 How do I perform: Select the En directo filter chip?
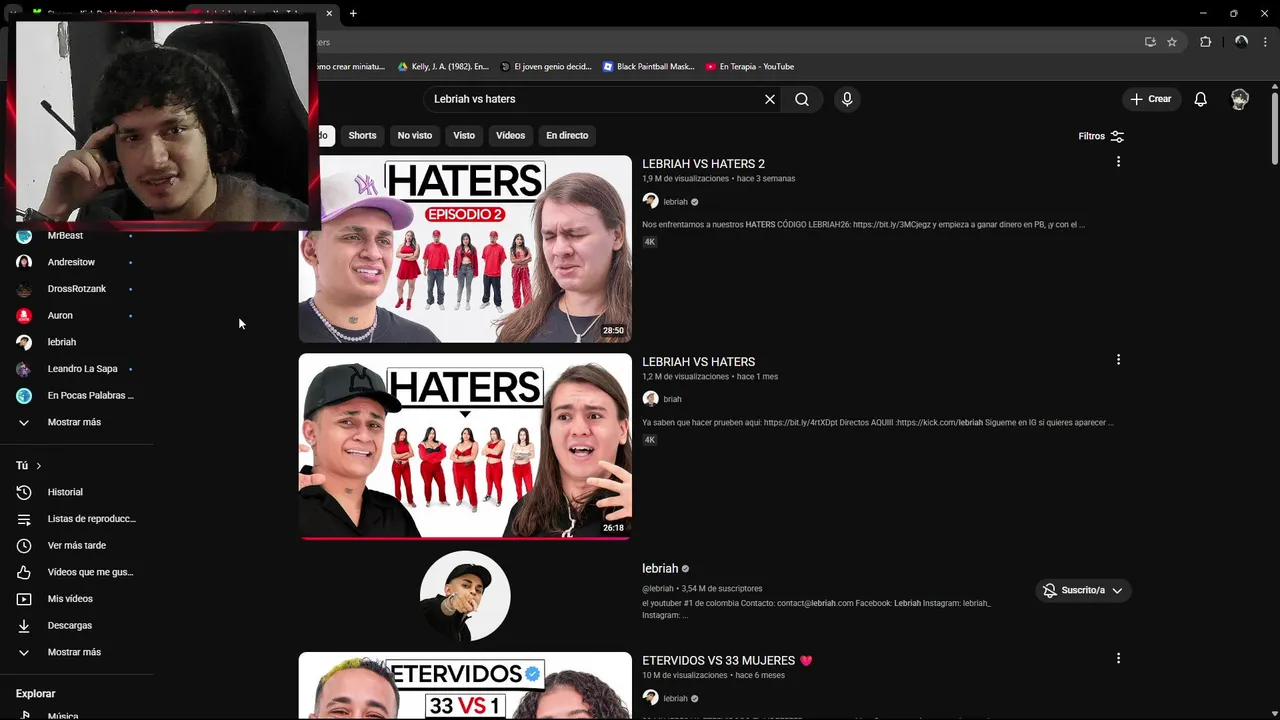pyautogui.click(x=567, y=135)
